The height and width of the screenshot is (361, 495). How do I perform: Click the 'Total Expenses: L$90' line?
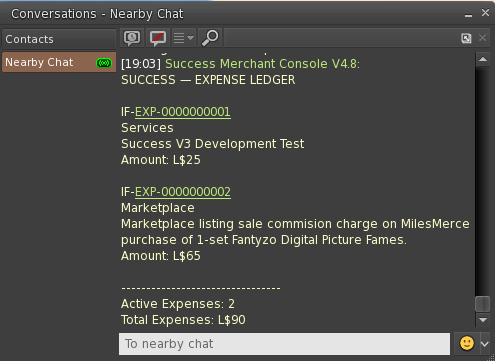[183, 320]
